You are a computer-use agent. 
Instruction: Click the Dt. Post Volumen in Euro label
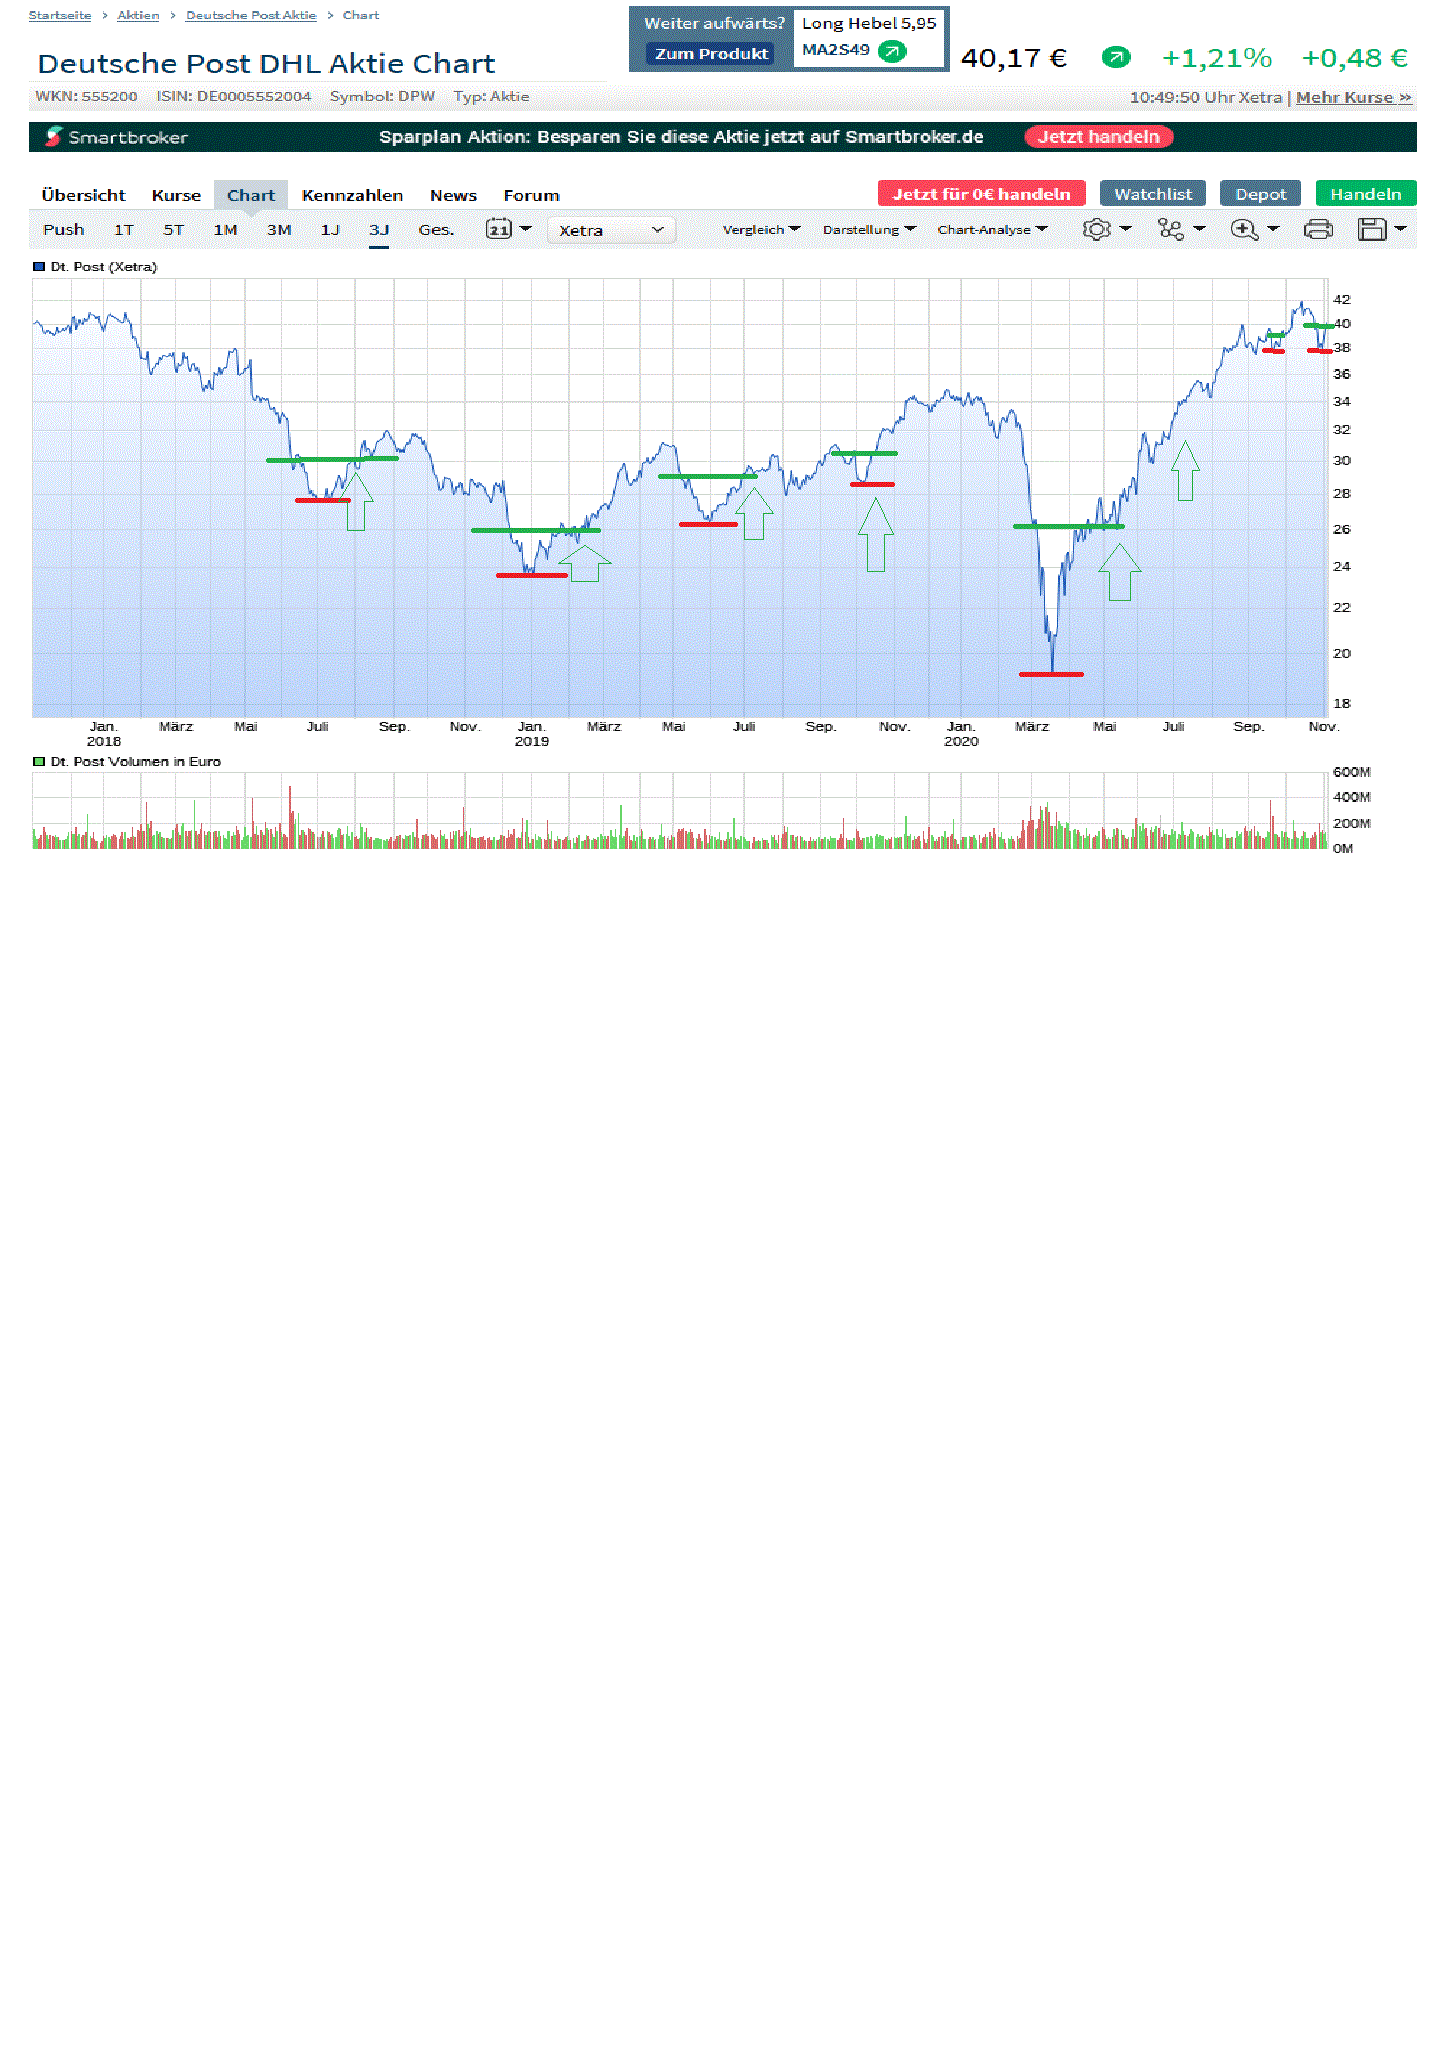[x=136, y=761]
